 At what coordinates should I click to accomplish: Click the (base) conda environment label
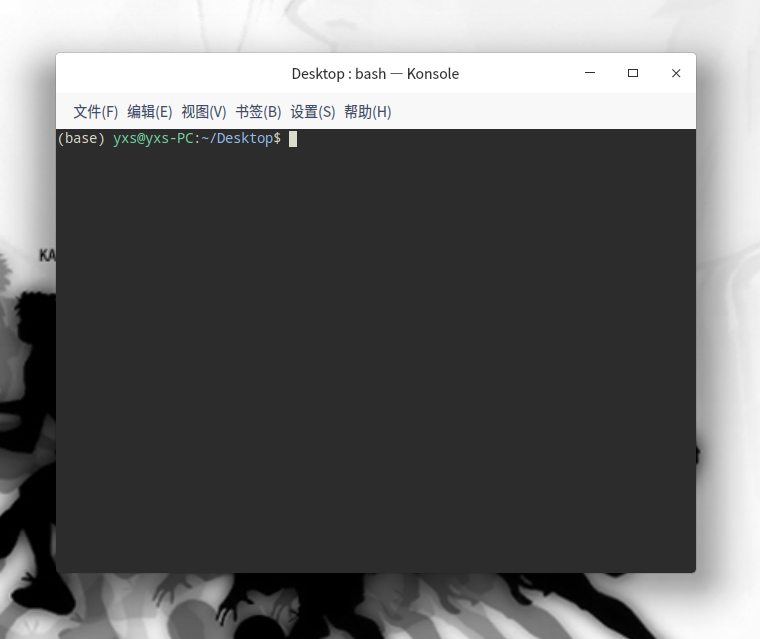point(81,139)
